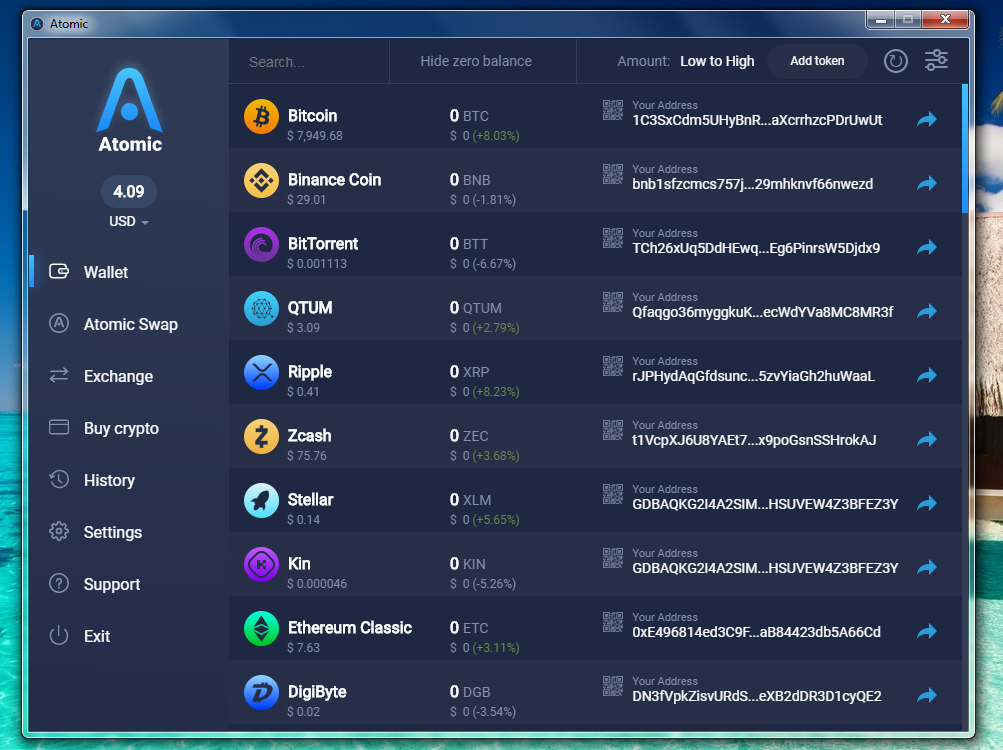This screenshot has width=1003, height=750.
Task: Select the Ethereum Classic address 0xE496814ed3C9F...aB84423db5A66Cd
Action: point(756,632)
